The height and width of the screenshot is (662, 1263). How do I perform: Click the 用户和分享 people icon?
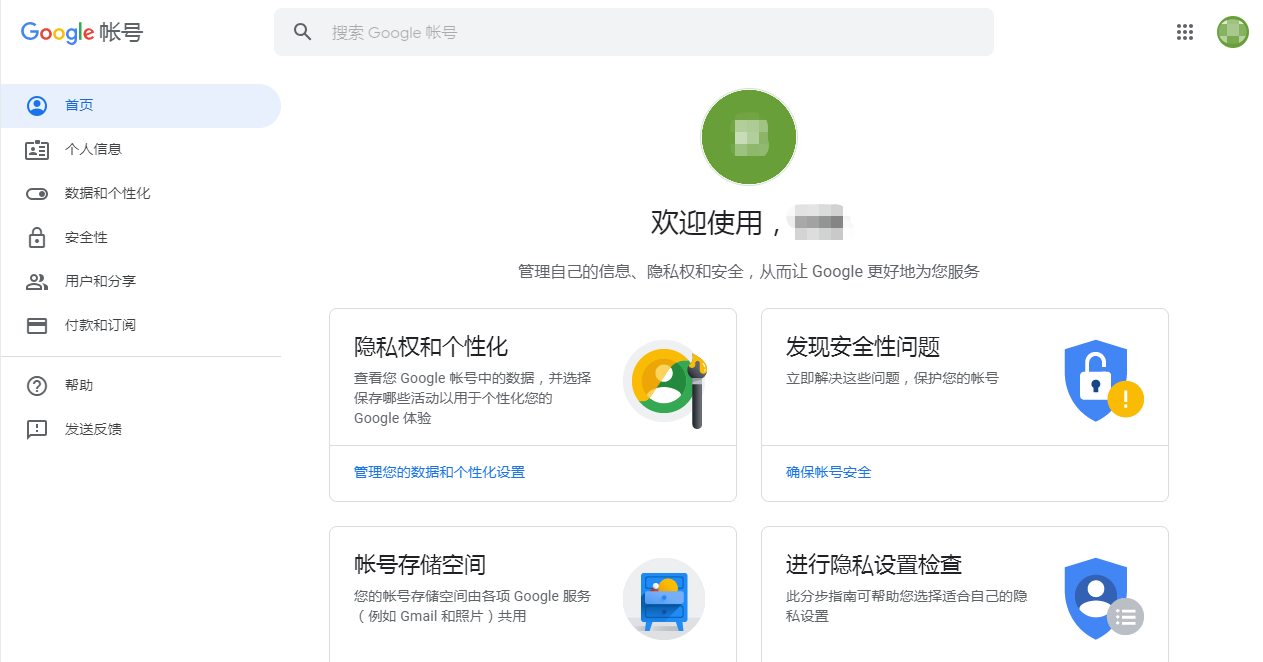pyautogui.click(x=37, y=282)
